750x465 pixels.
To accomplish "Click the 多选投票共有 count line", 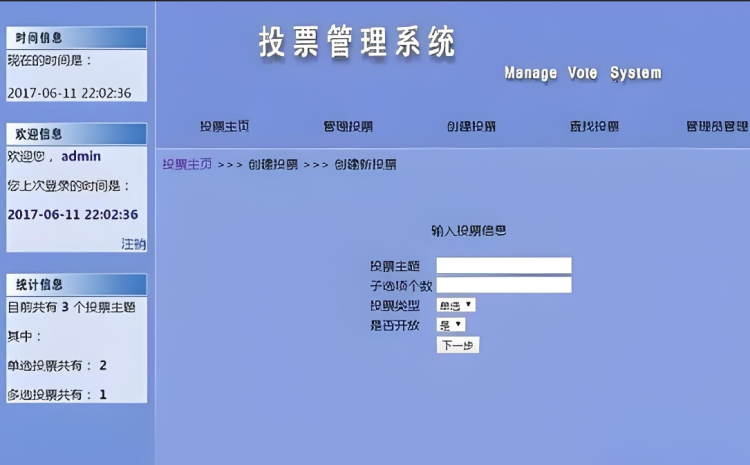I will pos(57,395).
